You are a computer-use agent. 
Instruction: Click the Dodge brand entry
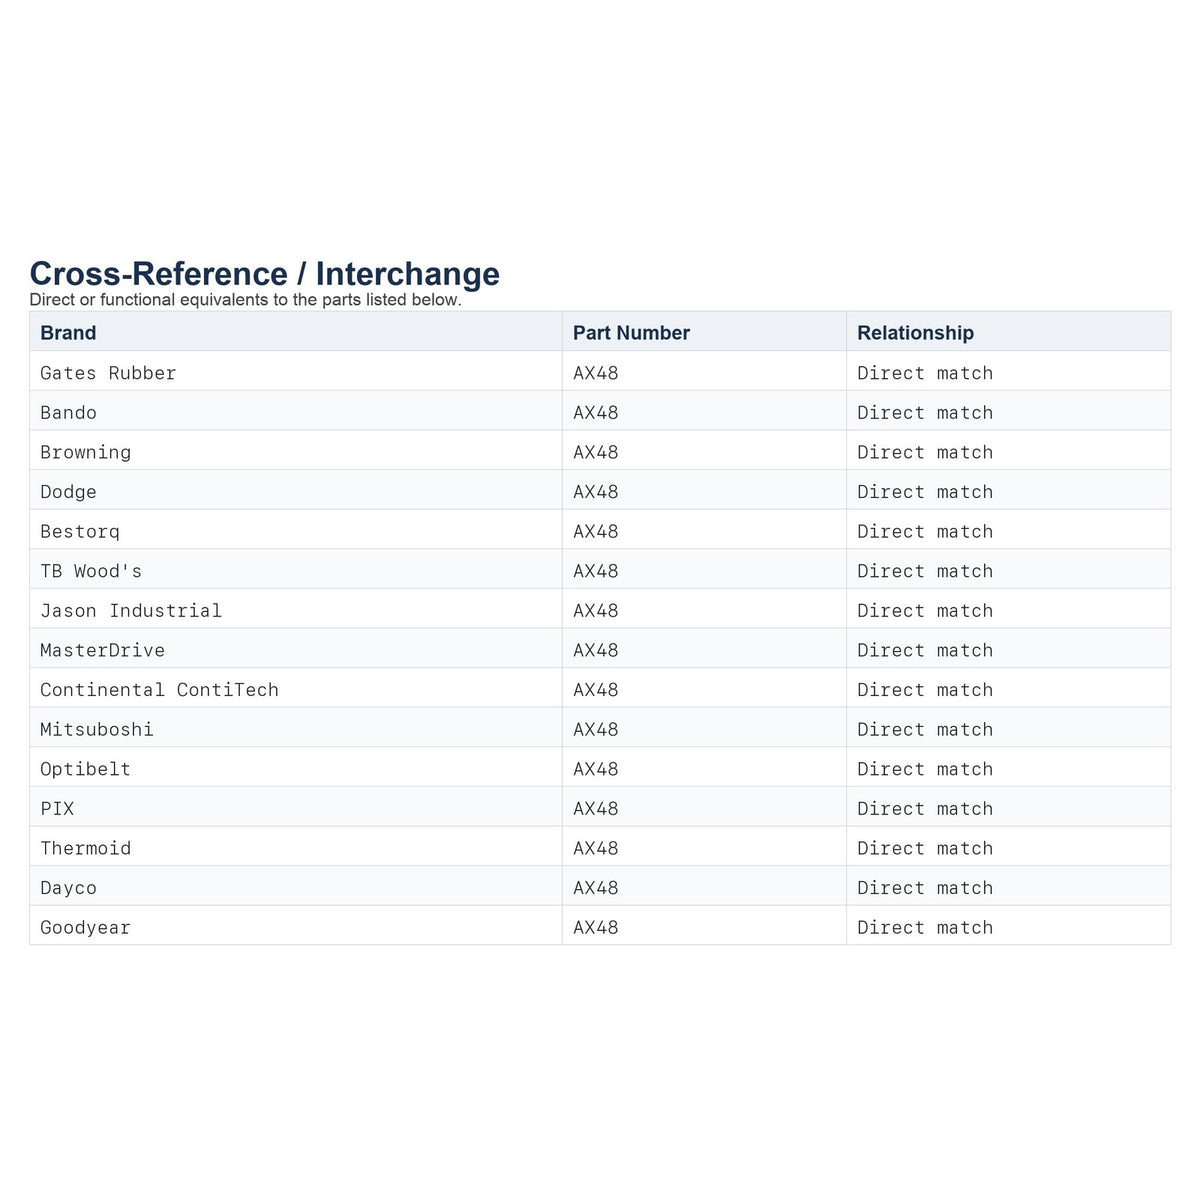click(x=68, y=492)
